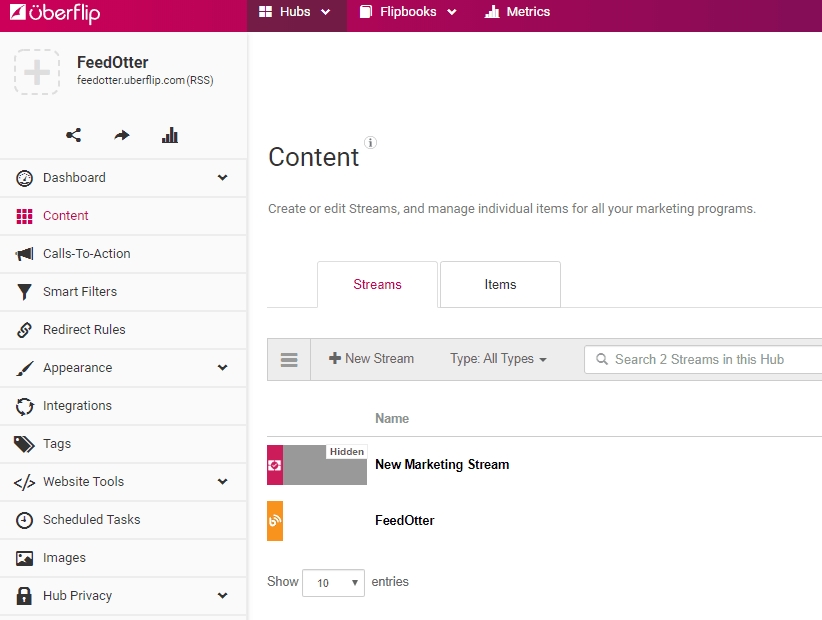Open Images page

[x=64, y=558]
